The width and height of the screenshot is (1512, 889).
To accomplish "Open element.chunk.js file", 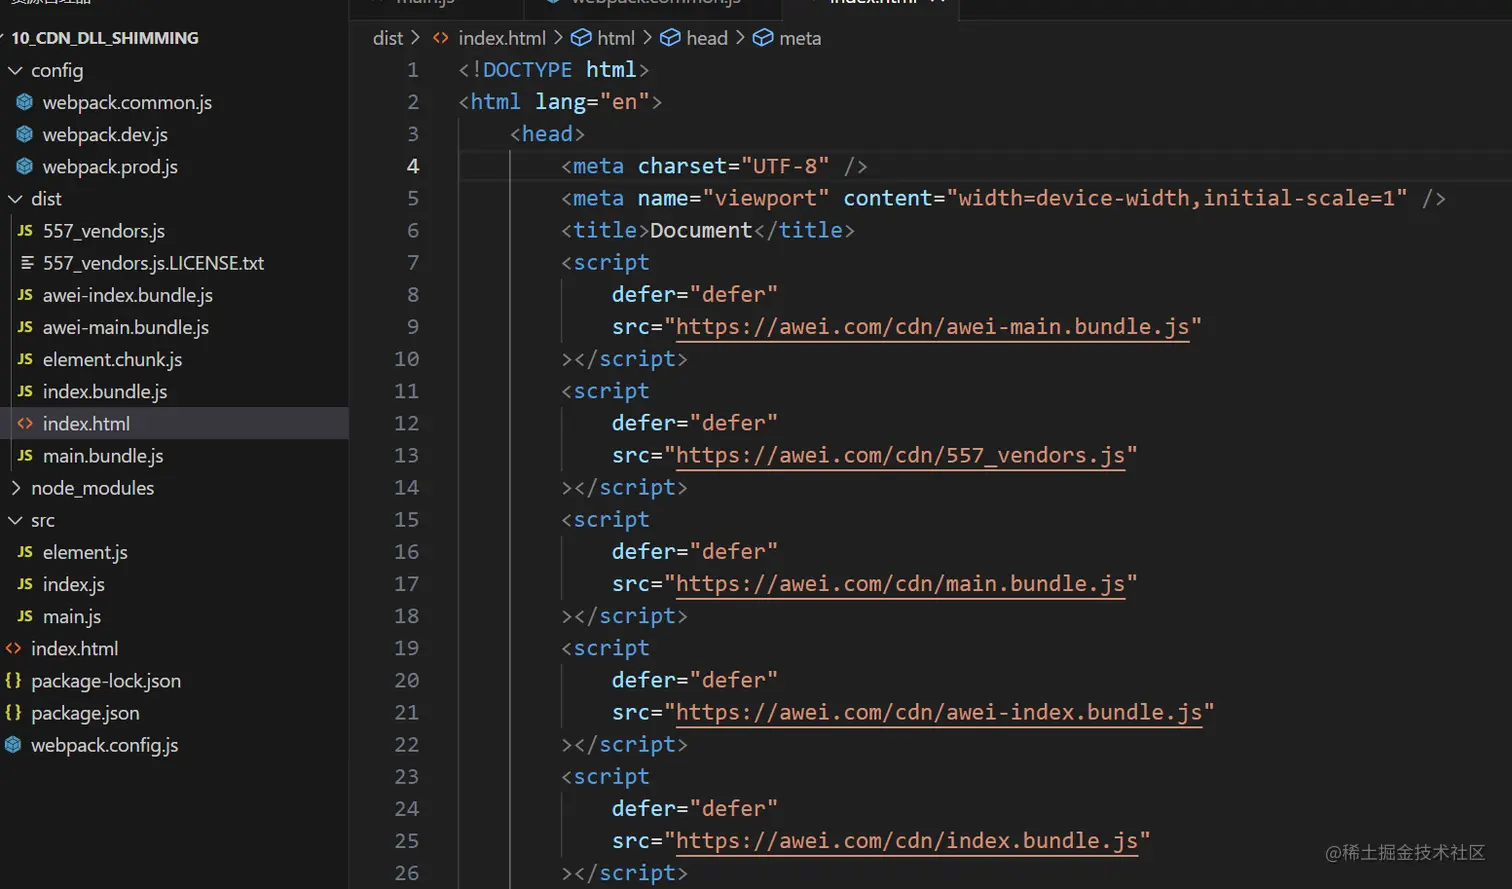I will coord(112,359).
